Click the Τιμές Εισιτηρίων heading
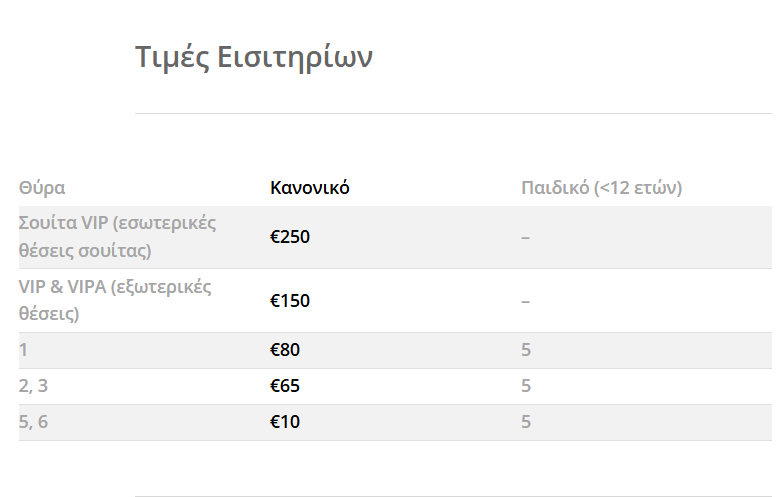The height and width of the screenshot is (497, 780). pyautogui.click(x=254, y=57)
